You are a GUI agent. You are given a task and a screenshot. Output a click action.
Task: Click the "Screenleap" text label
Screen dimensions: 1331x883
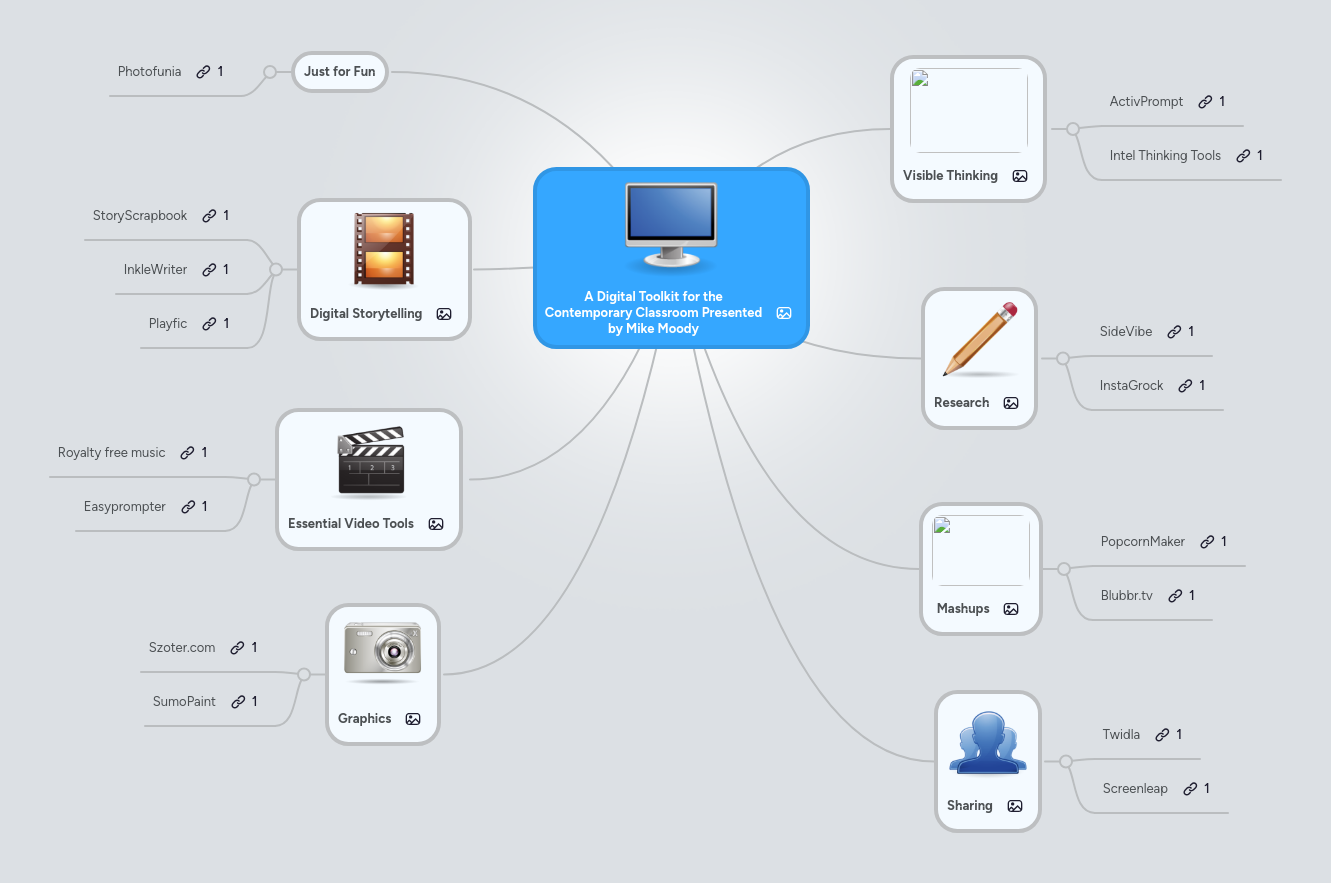[x=1135, y=789]
